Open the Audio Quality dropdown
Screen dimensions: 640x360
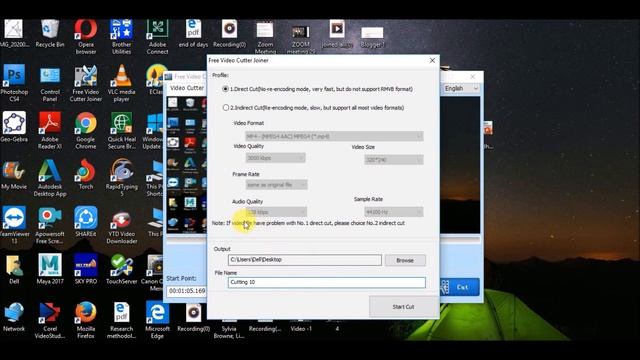[276, 212]
